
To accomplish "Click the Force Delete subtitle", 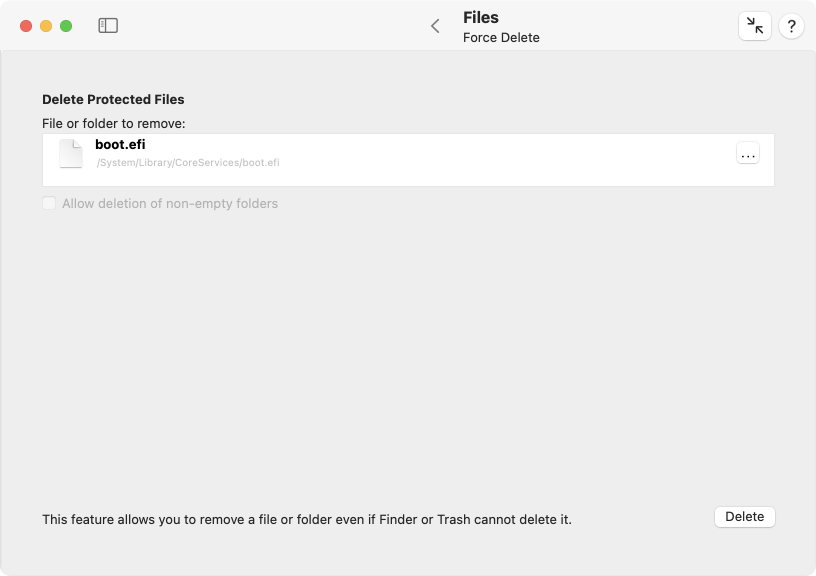I will [x=501, y=37].
